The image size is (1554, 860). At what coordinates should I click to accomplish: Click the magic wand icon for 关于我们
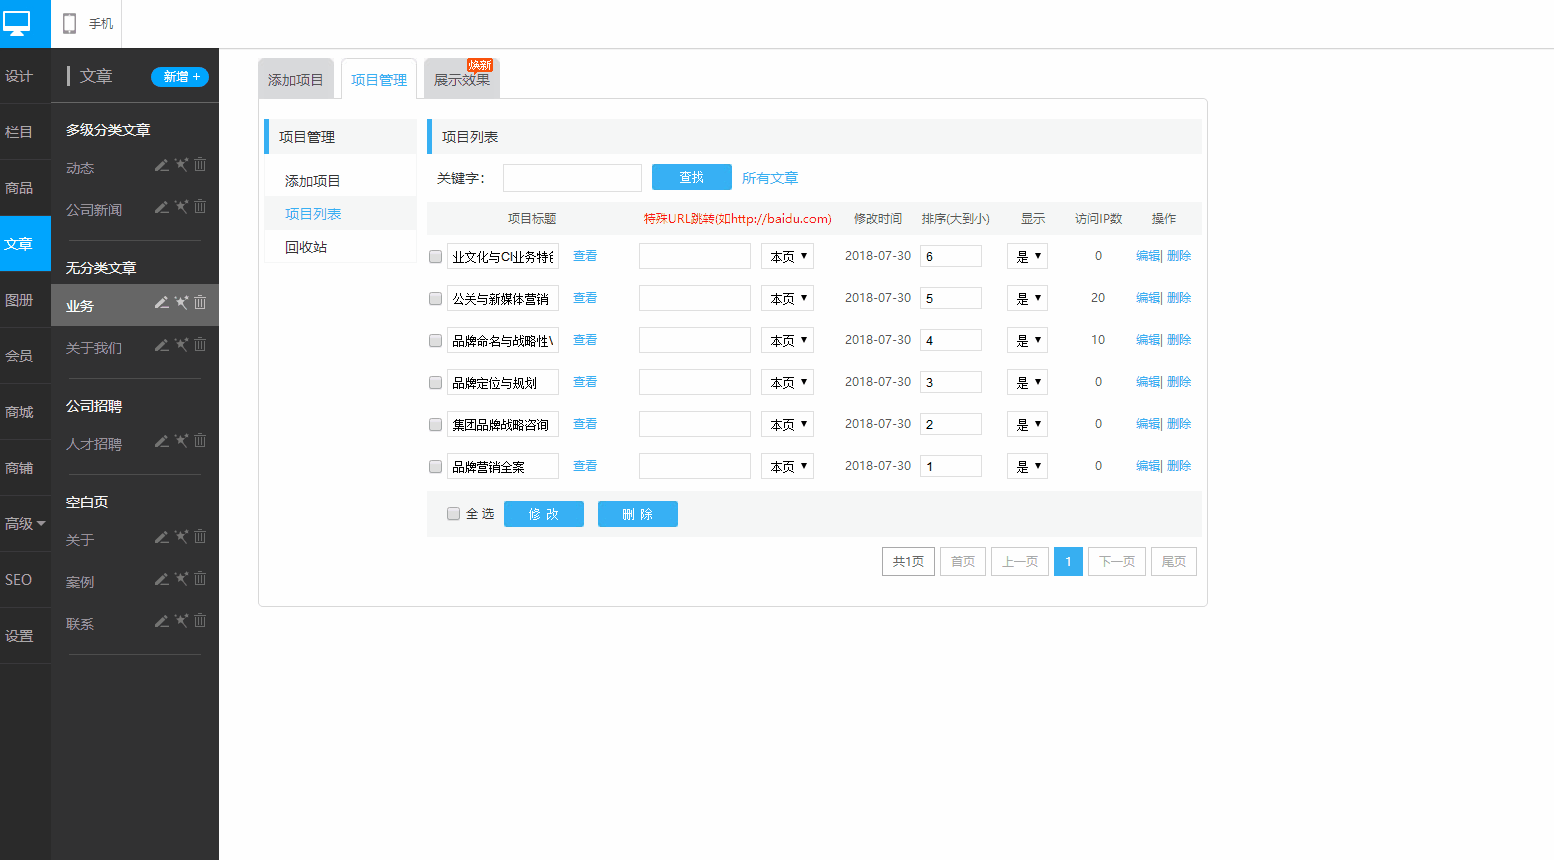[x=181, y=345]
